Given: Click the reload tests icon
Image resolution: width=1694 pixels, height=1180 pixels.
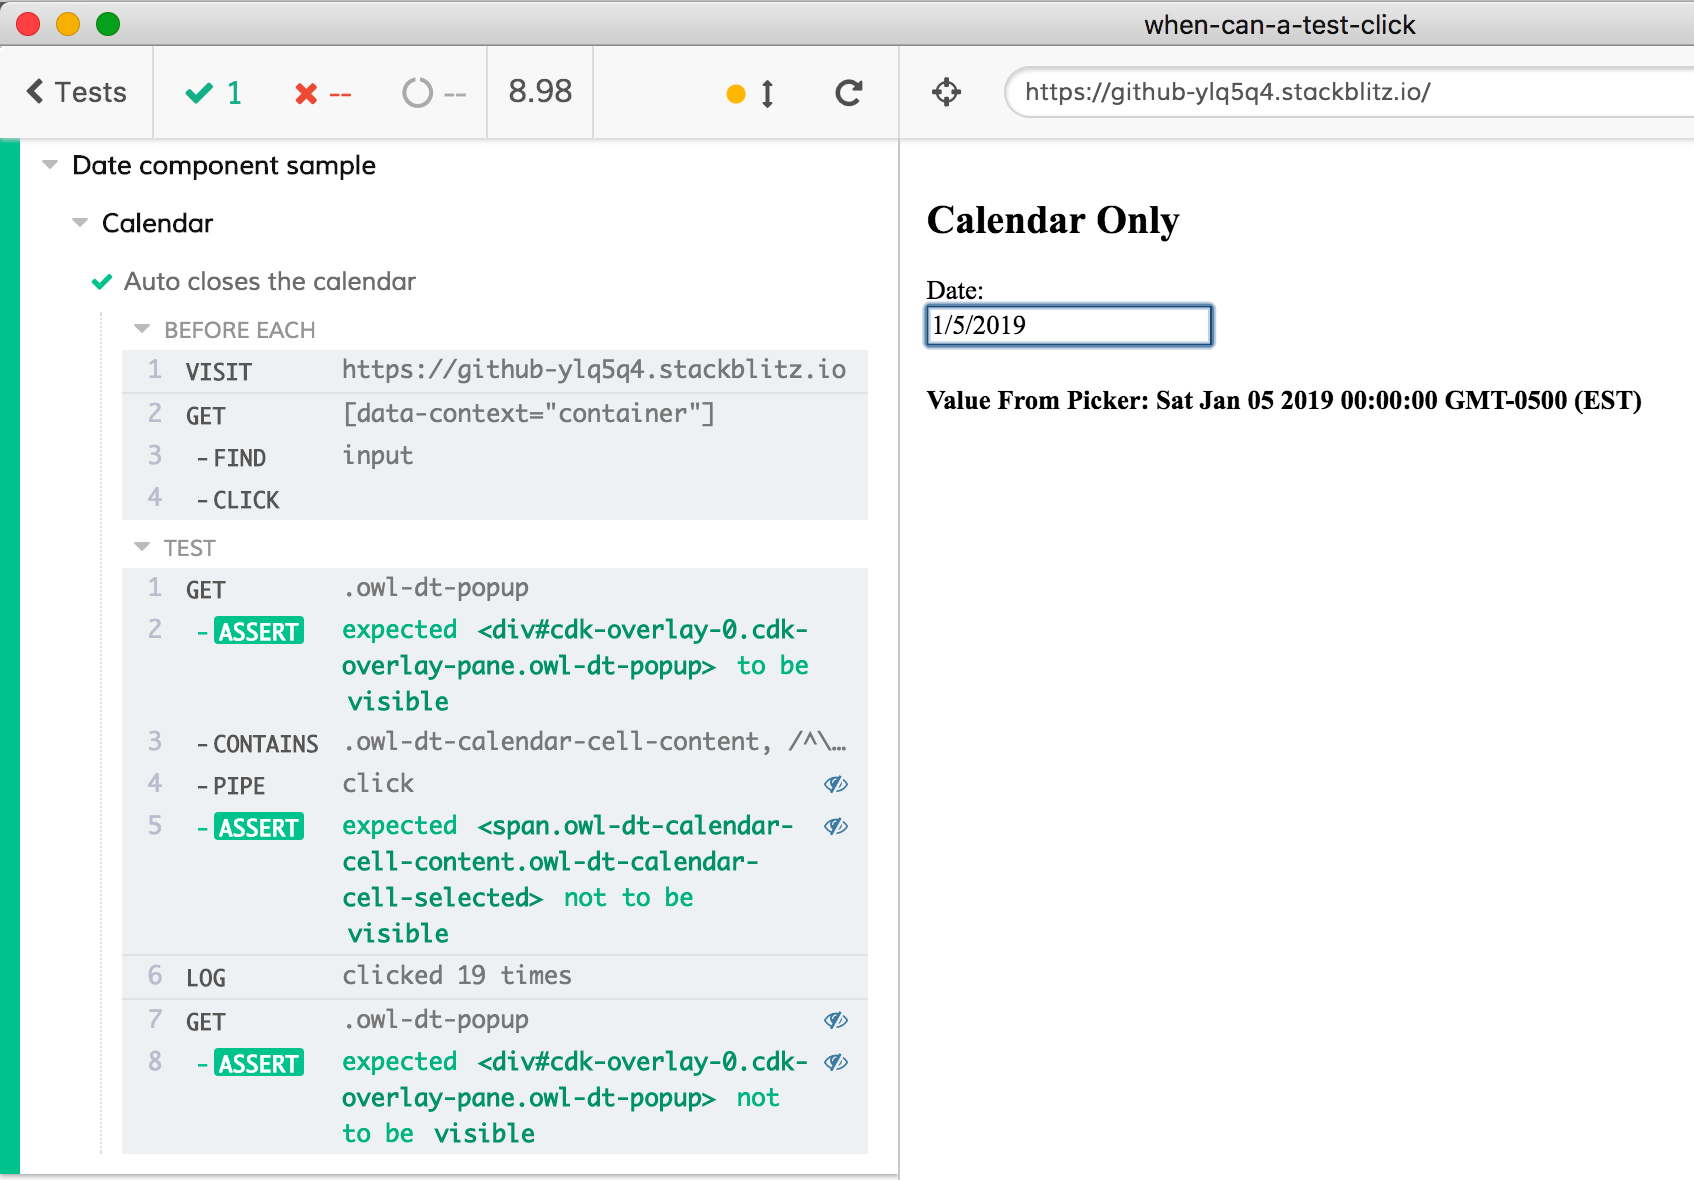Looking at the screenshot, I should pyautogui.click(x=848, y=93).
